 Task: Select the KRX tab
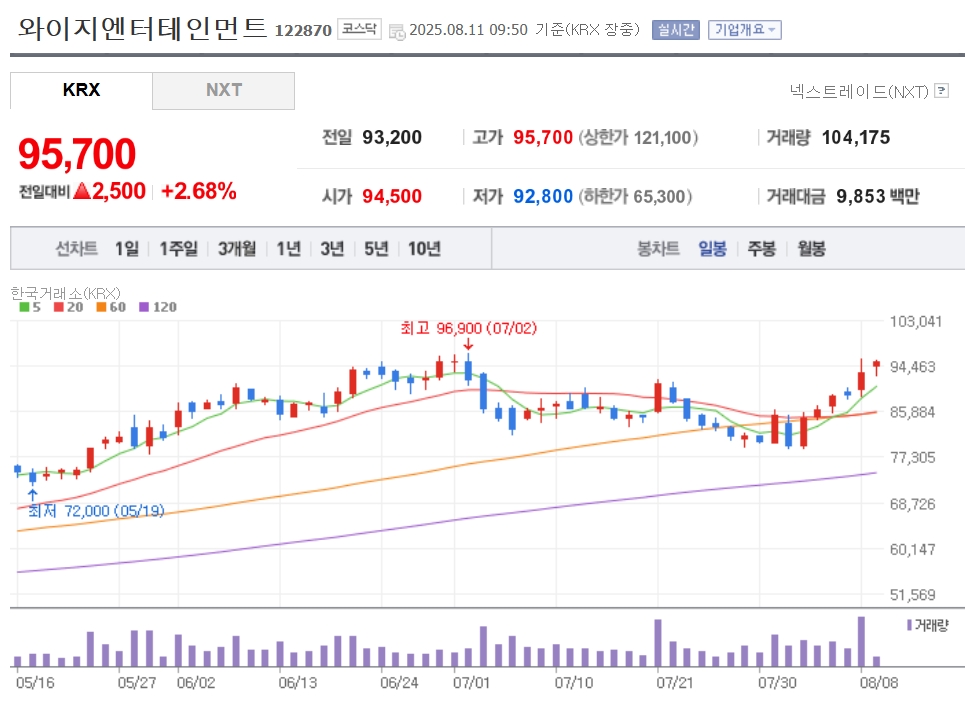[81, 90]
